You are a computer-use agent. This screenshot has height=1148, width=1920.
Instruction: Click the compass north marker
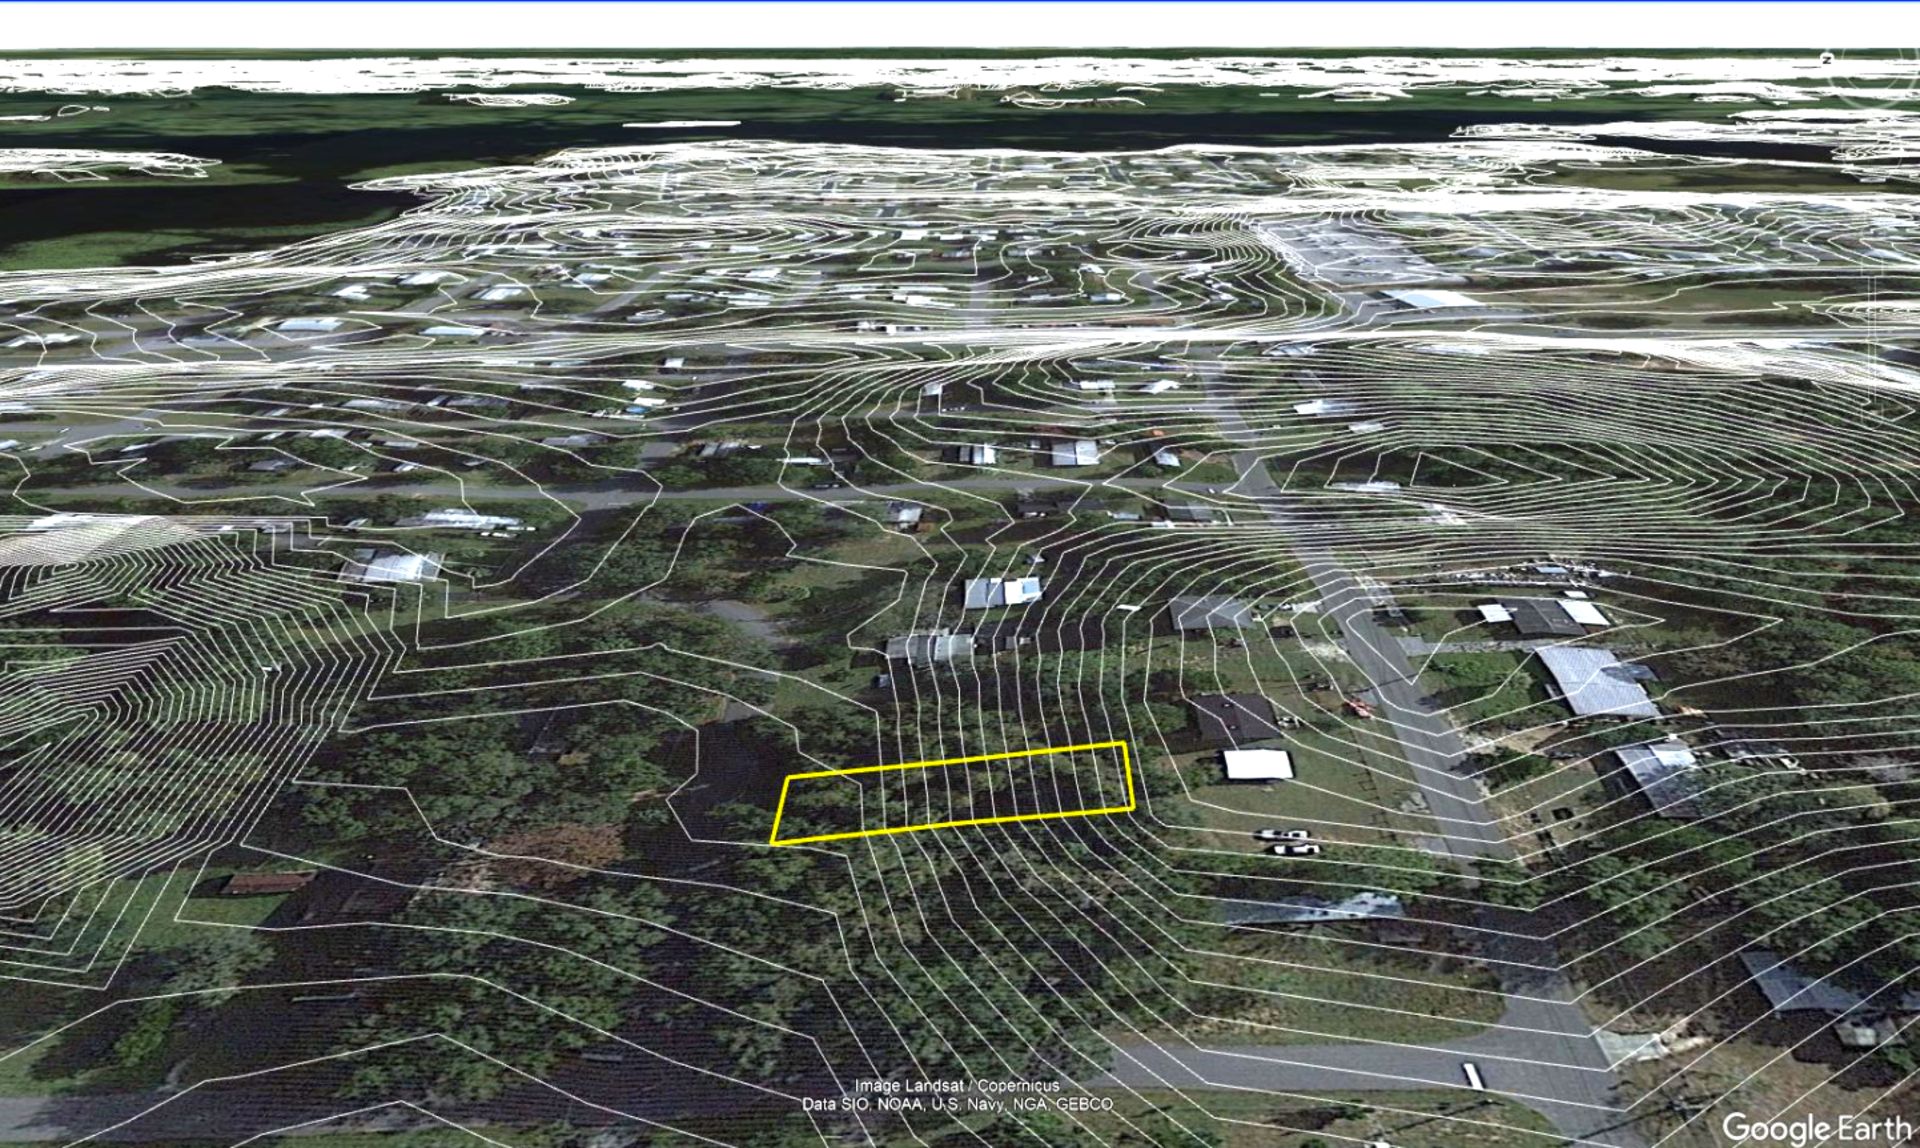tap(1827, 59)
